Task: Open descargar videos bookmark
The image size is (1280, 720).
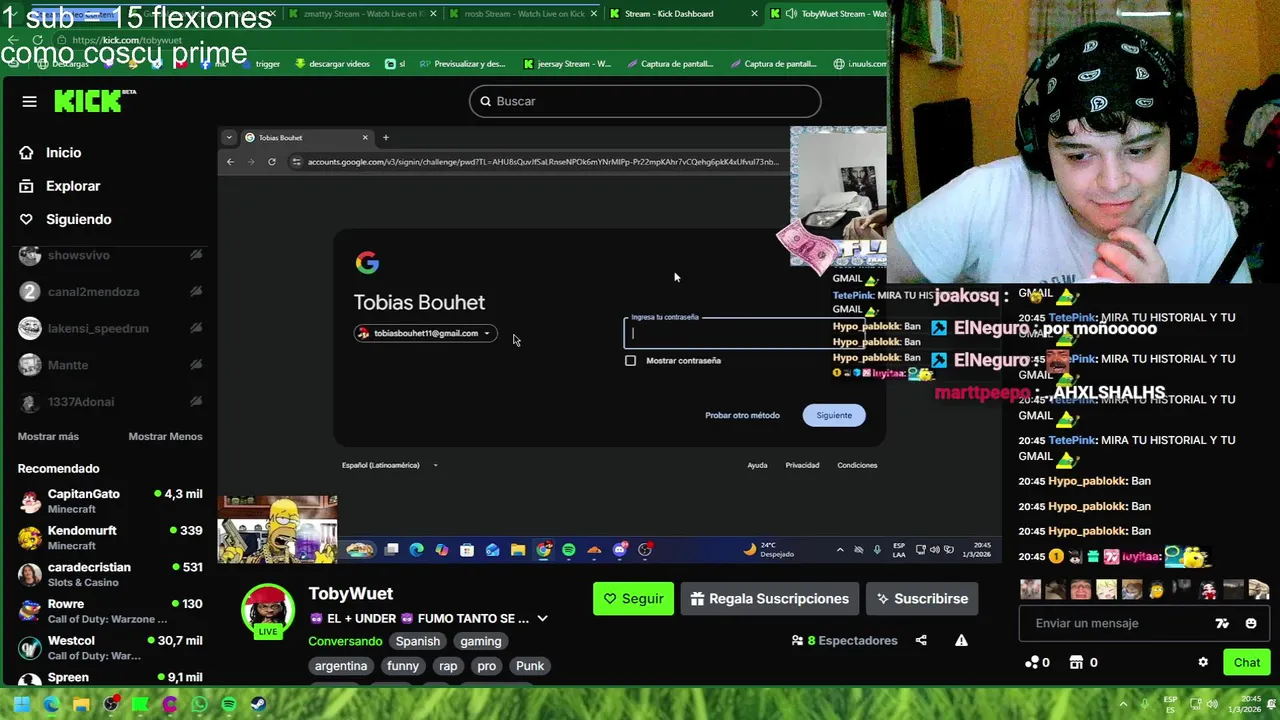Action: click(333, 64)
